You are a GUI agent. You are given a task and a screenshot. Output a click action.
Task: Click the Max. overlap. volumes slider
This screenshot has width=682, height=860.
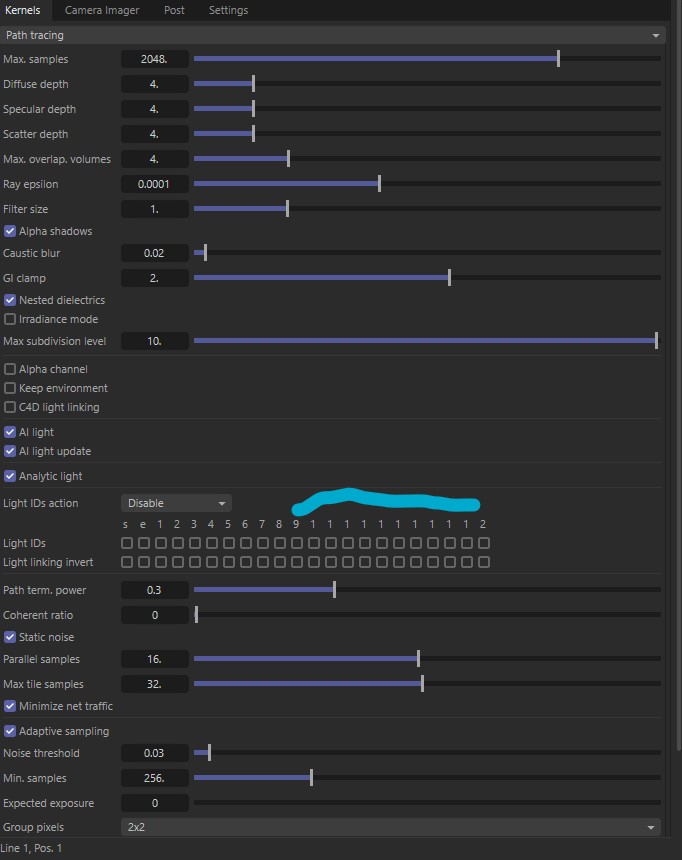pos(427,159)
